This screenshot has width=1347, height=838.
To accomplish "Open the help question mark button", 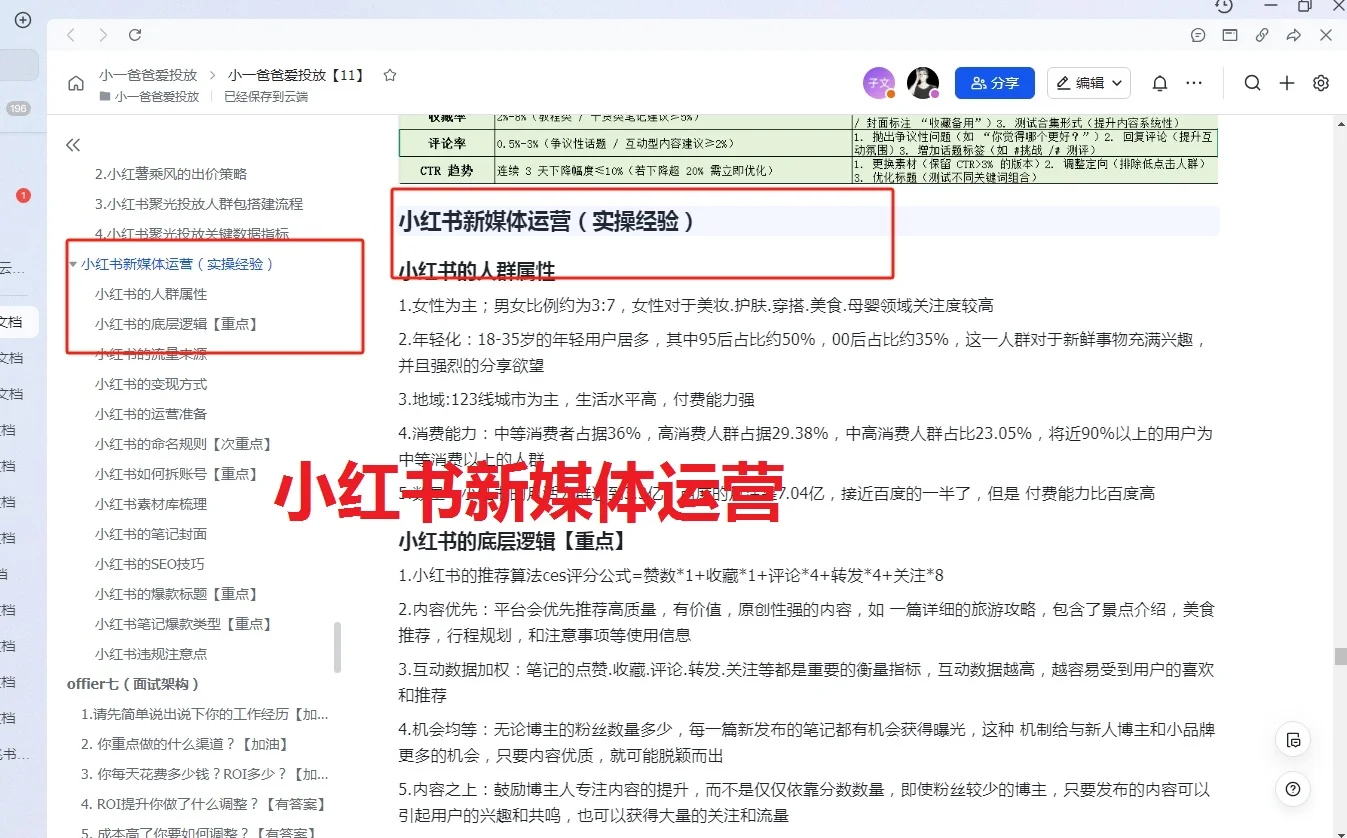I will pyautogui.click(x=1294, y=787).
